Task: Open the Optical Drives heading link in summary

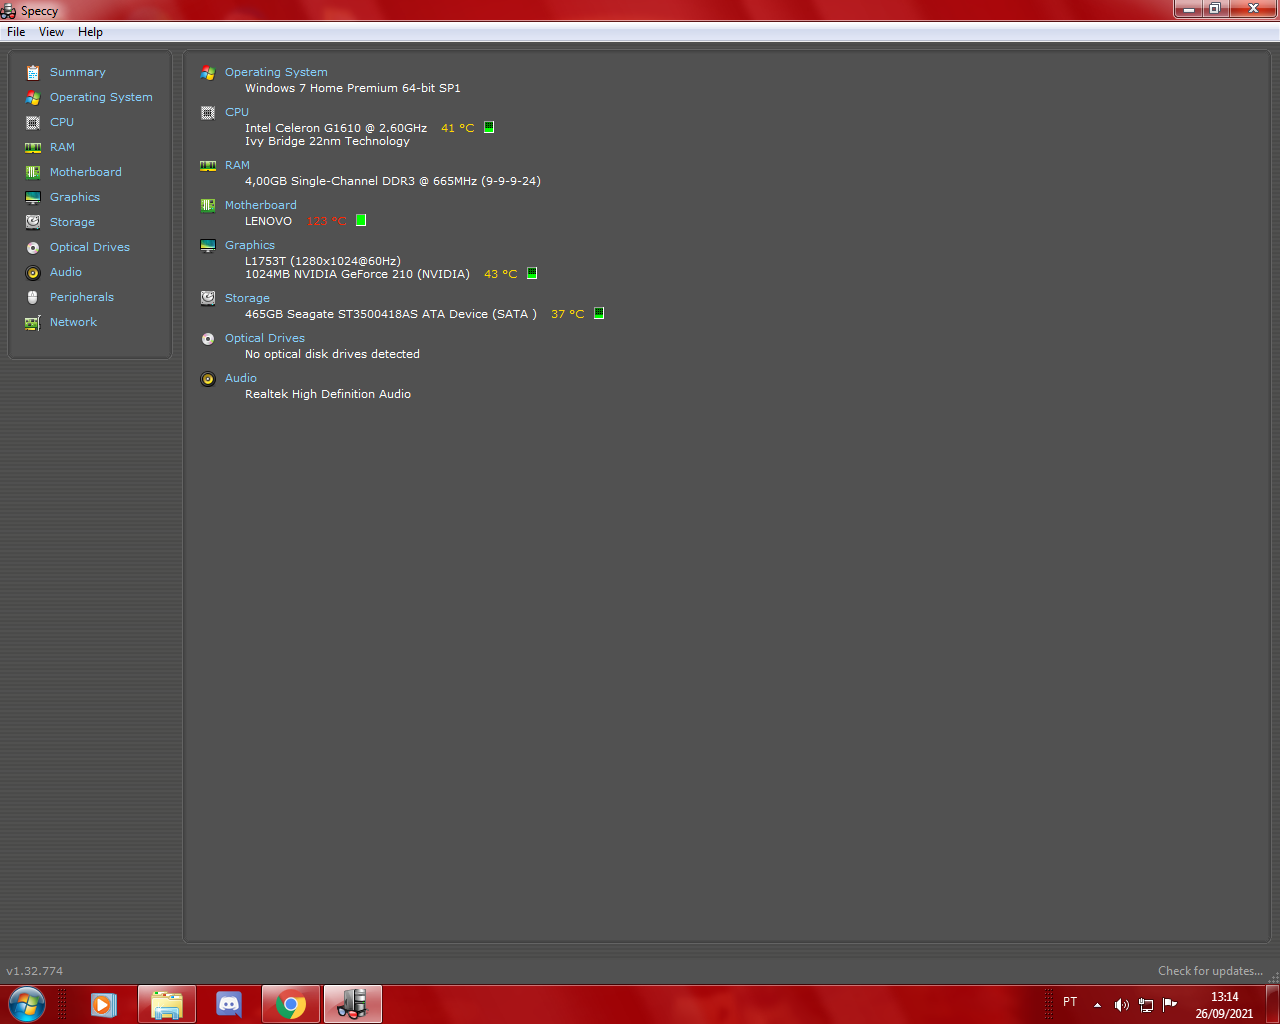Action: coord(265,338)
